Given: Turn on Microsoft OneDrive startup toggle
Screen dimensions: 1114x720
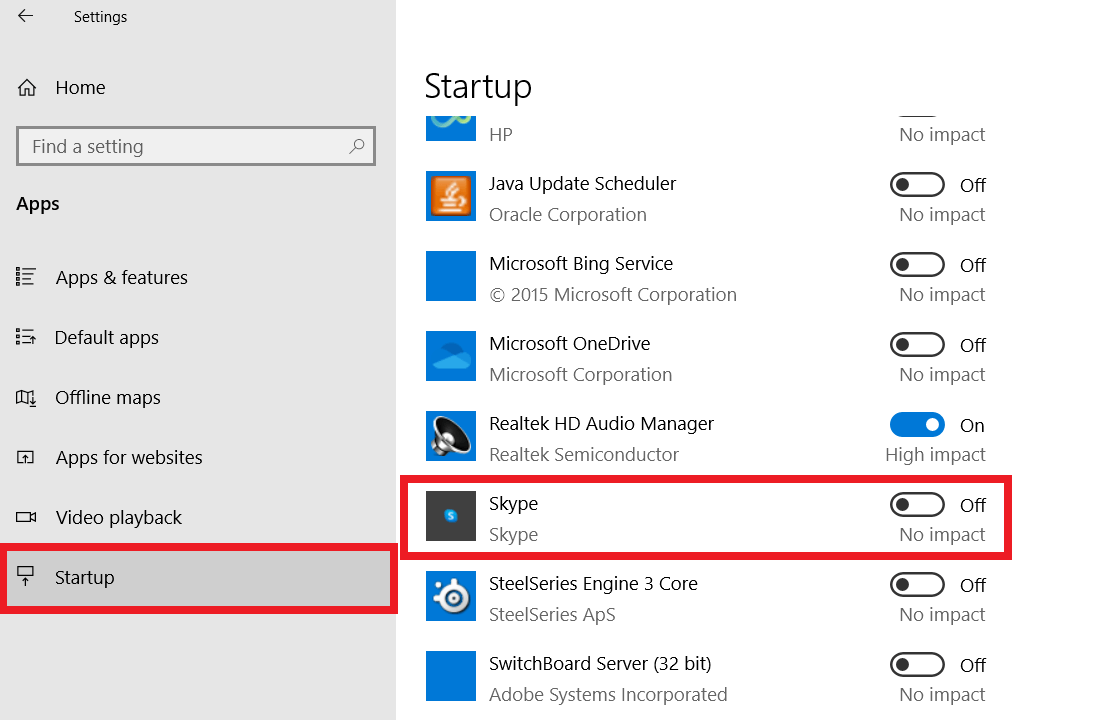Looking at the screenshot, I should point(917,345).
